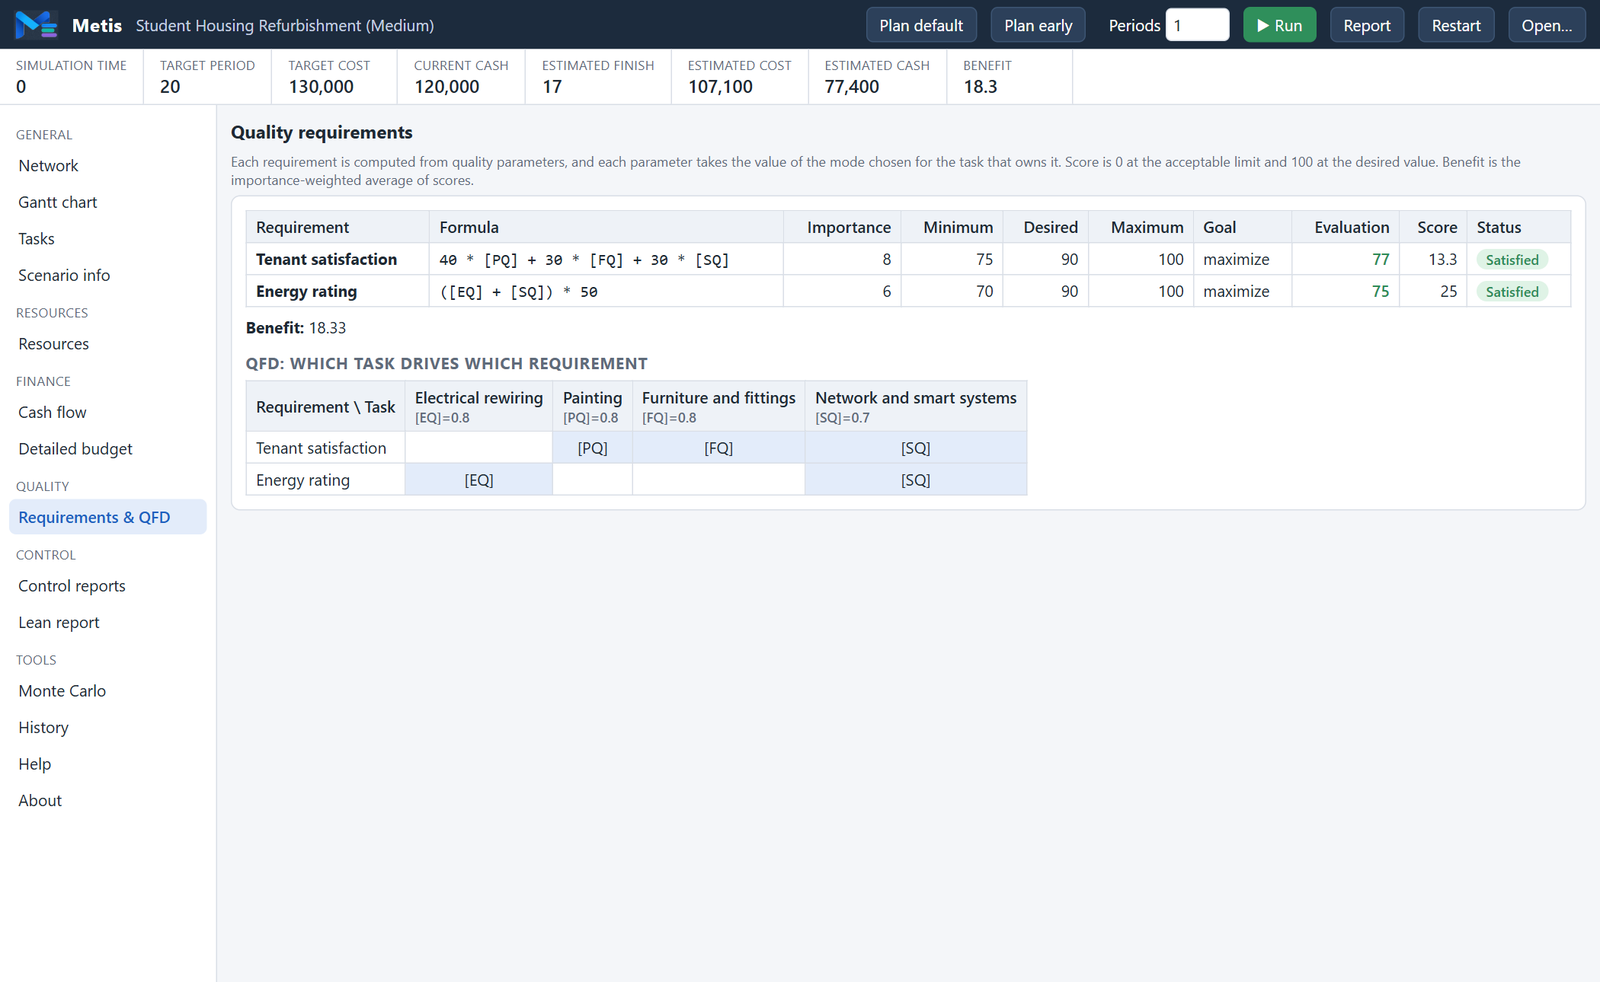The image size is (1600, 982).
Task: Click the Furniture and fittings column header
Action: (719, 406)
